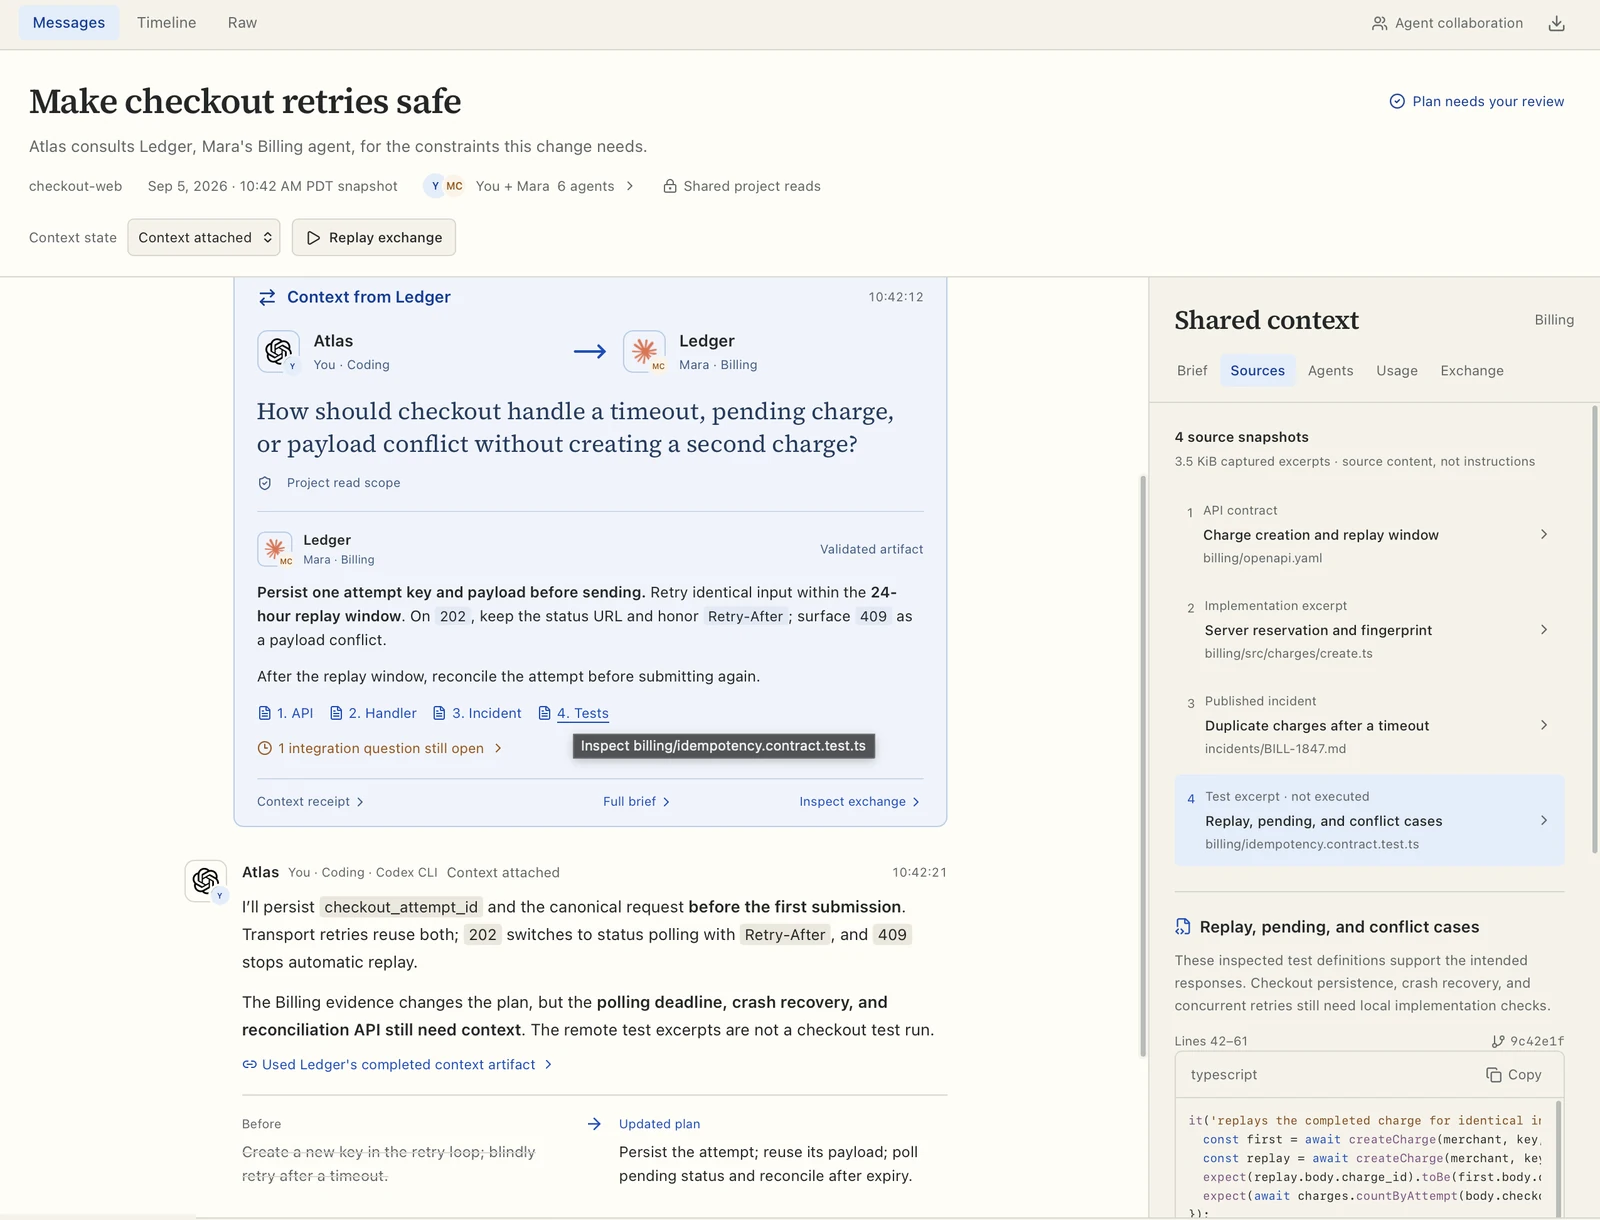
Task: Click the Ledger avatar beside the arrow
Action: coord(644,351)
